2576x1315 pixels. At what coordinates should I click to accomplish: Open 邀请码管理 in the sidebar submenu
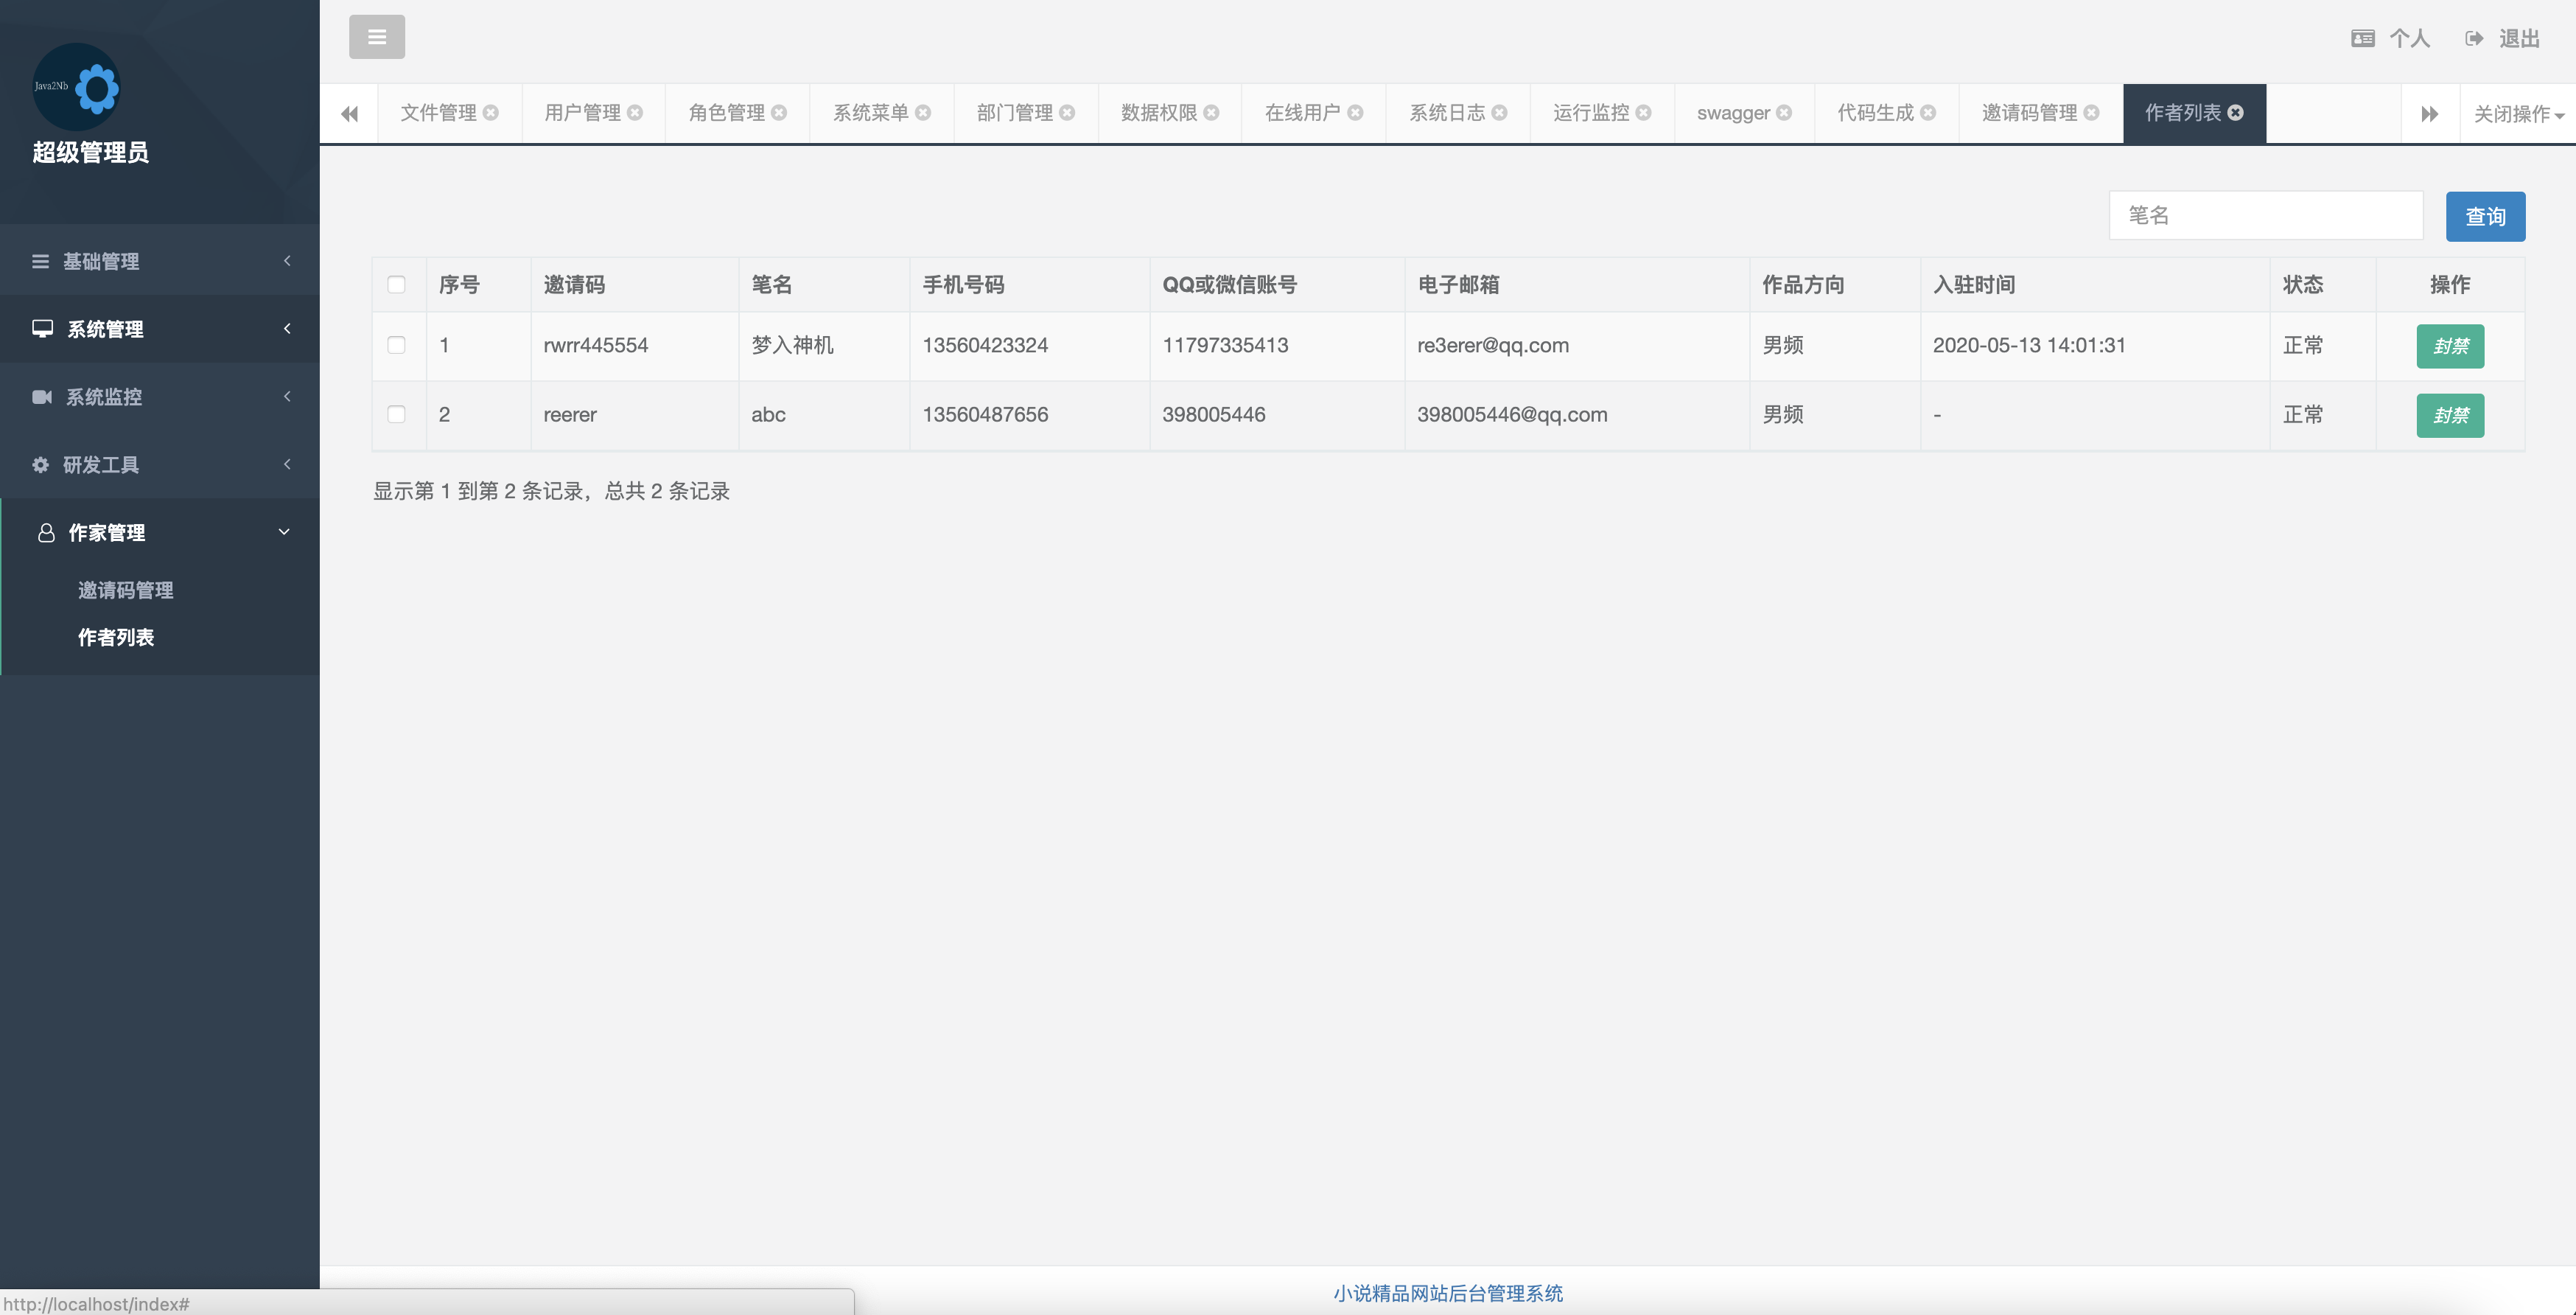[126, 590]
